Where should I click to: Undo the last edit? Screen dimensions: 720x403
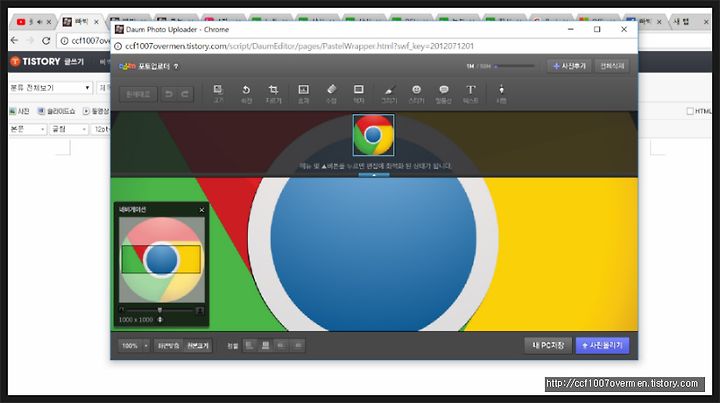point(169,94)
